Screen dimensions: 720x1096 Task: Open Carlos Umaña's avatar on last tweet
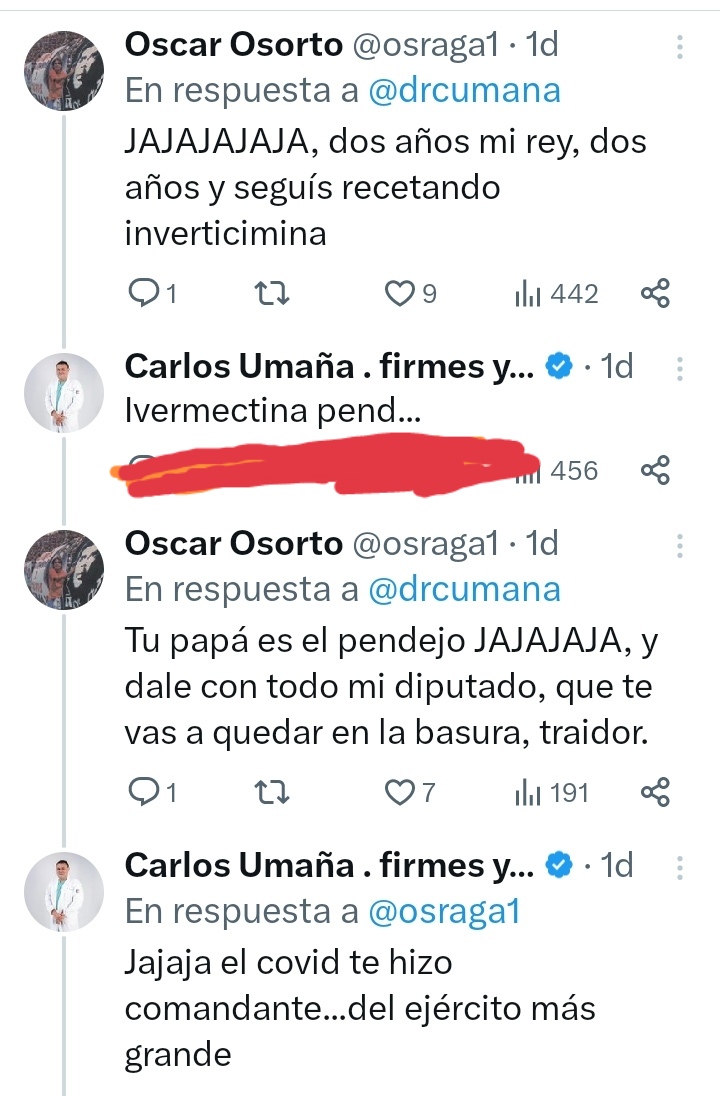(63, 891)
